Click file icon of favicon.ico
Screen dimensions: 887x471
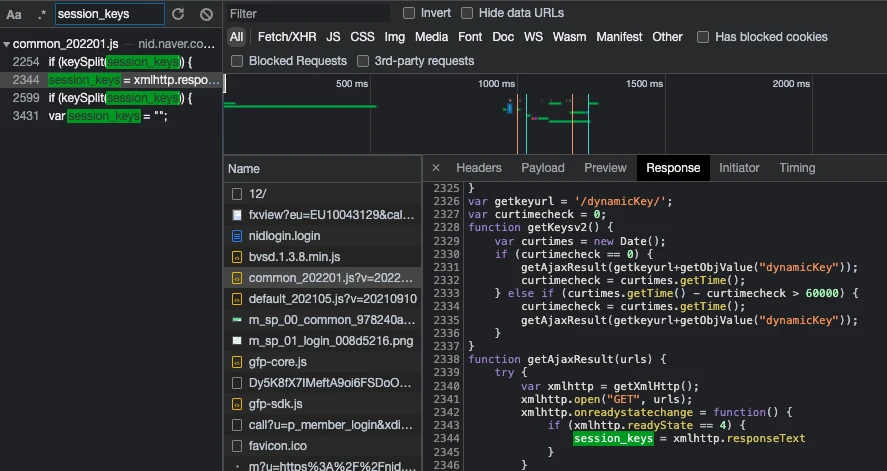coord(237,446)
